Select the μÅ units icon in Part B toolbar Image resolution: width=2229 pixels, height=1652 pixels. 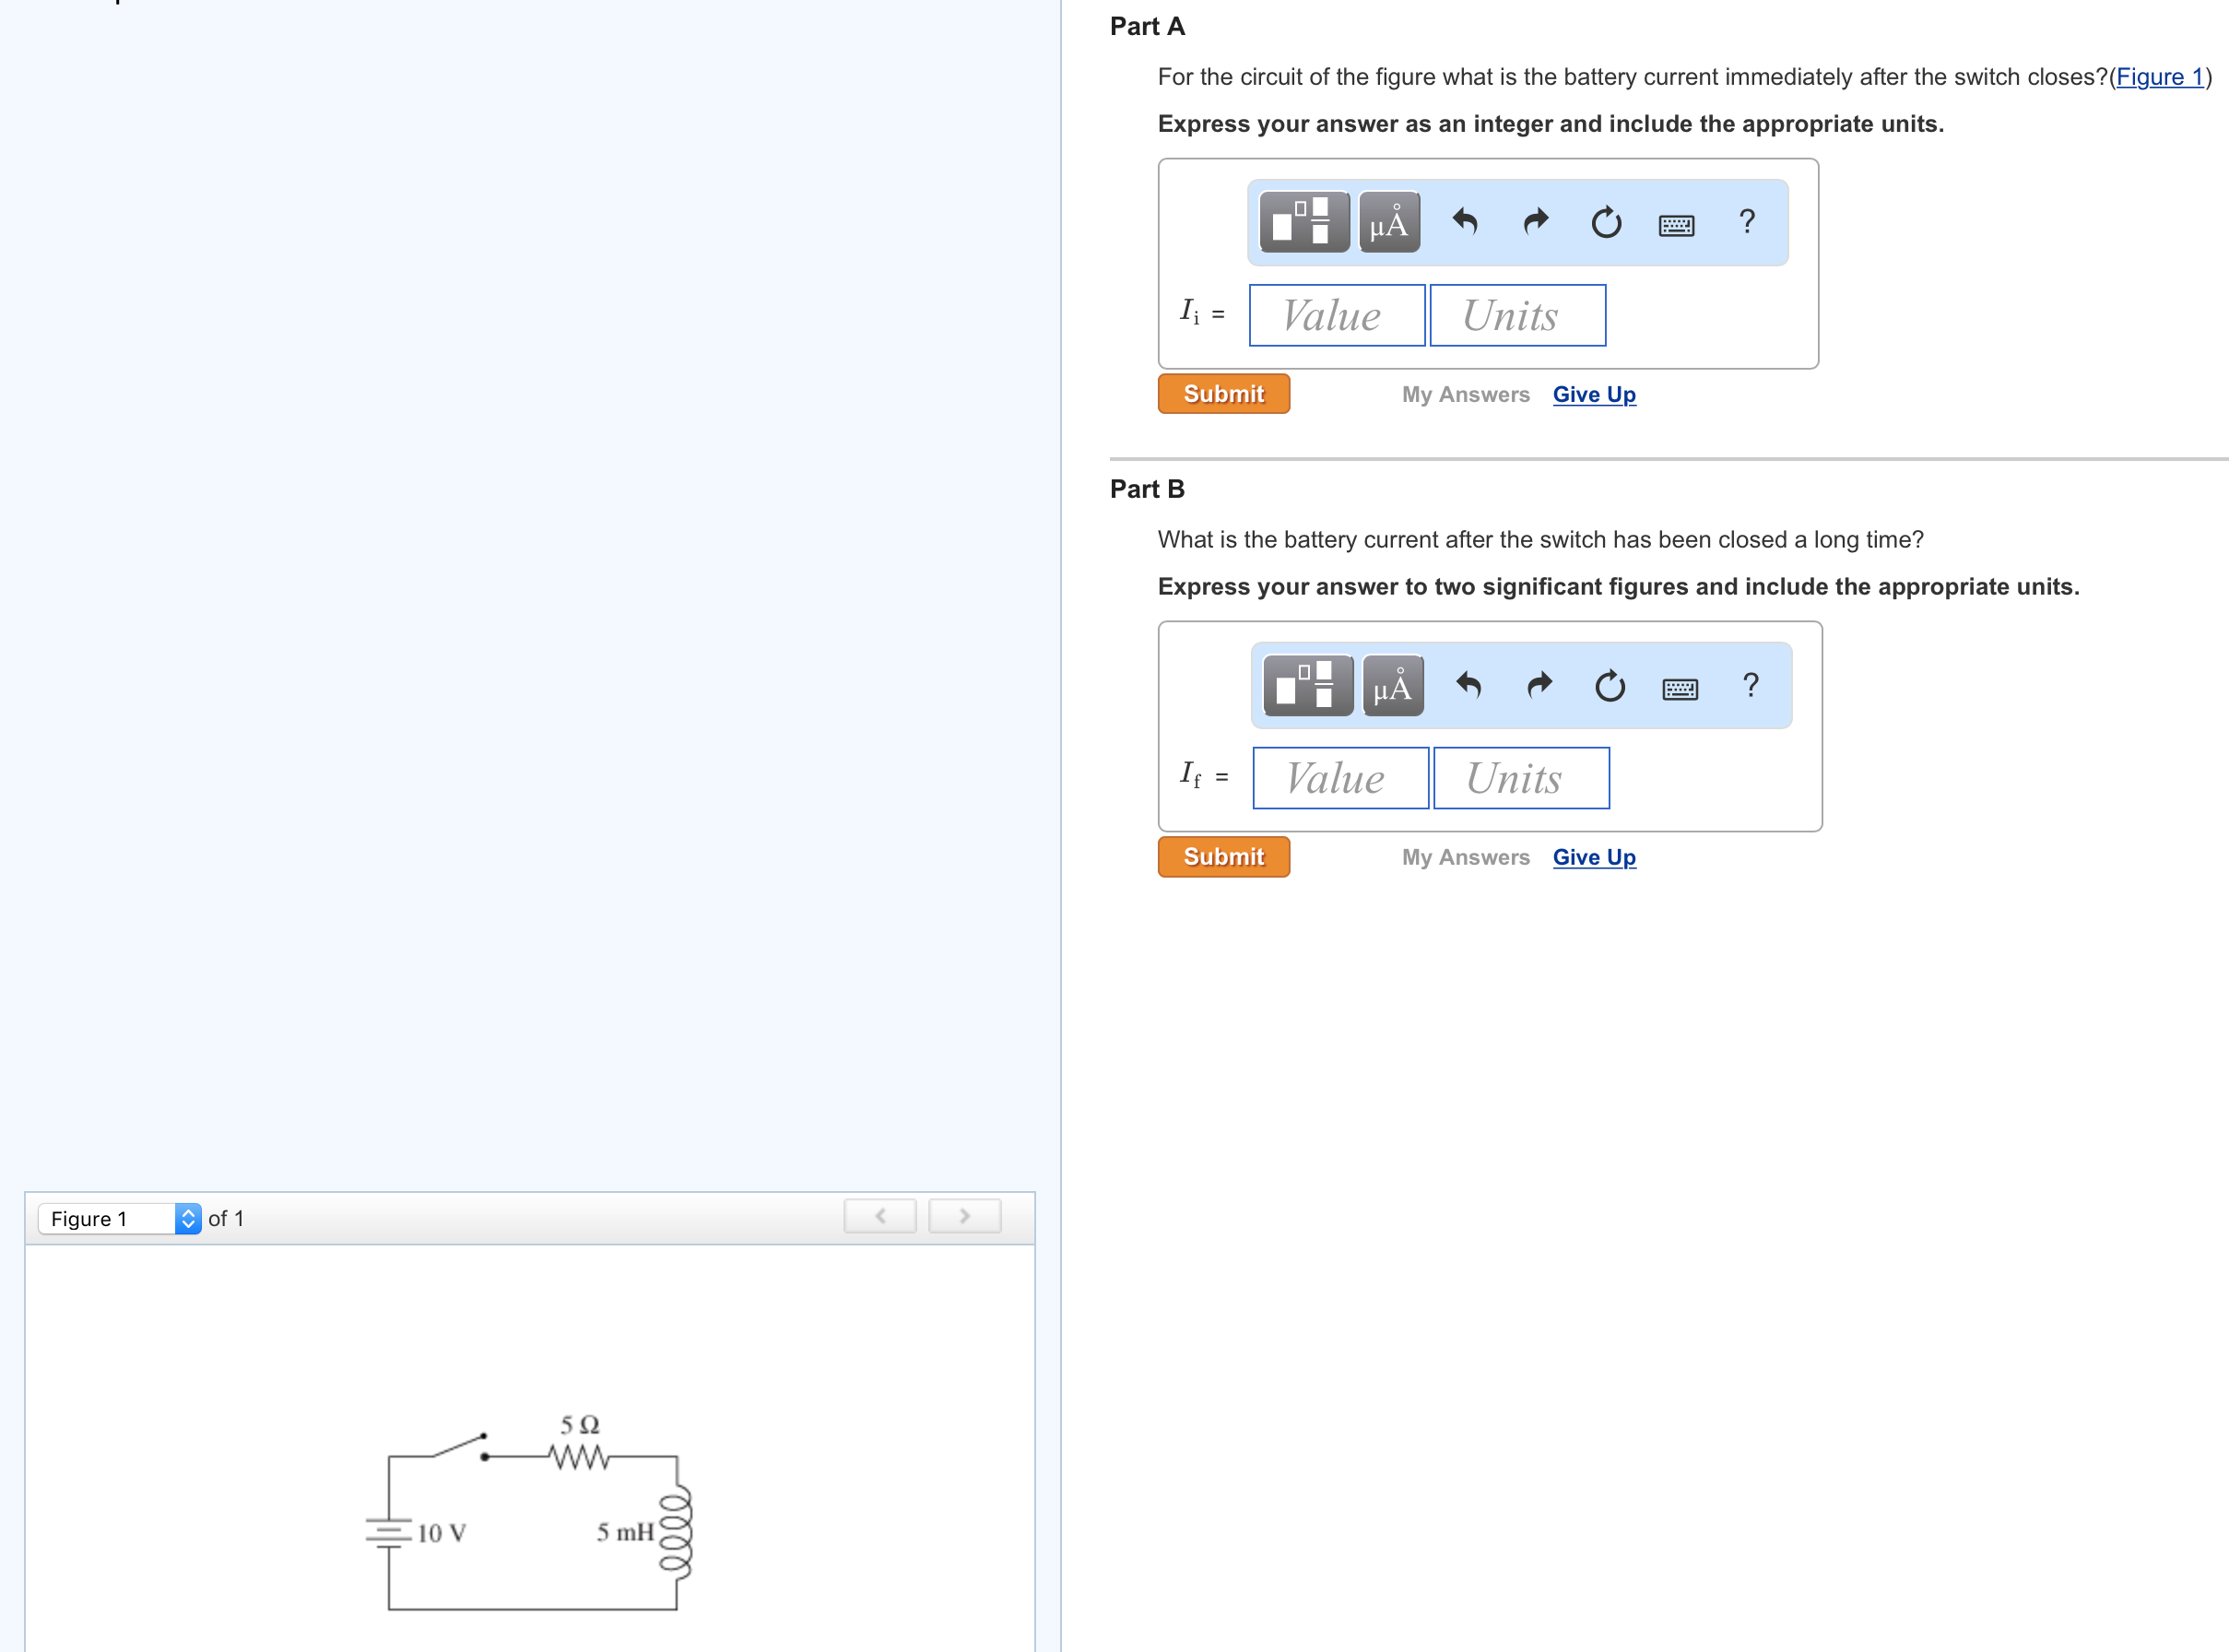1391,686
